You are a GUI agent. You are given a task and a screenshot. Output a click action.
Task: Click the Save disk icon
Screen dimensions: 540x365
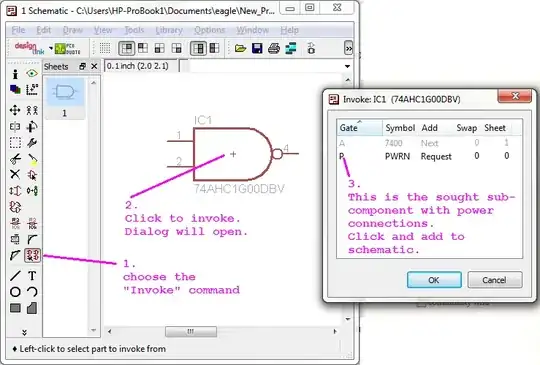tap(257, 48)
